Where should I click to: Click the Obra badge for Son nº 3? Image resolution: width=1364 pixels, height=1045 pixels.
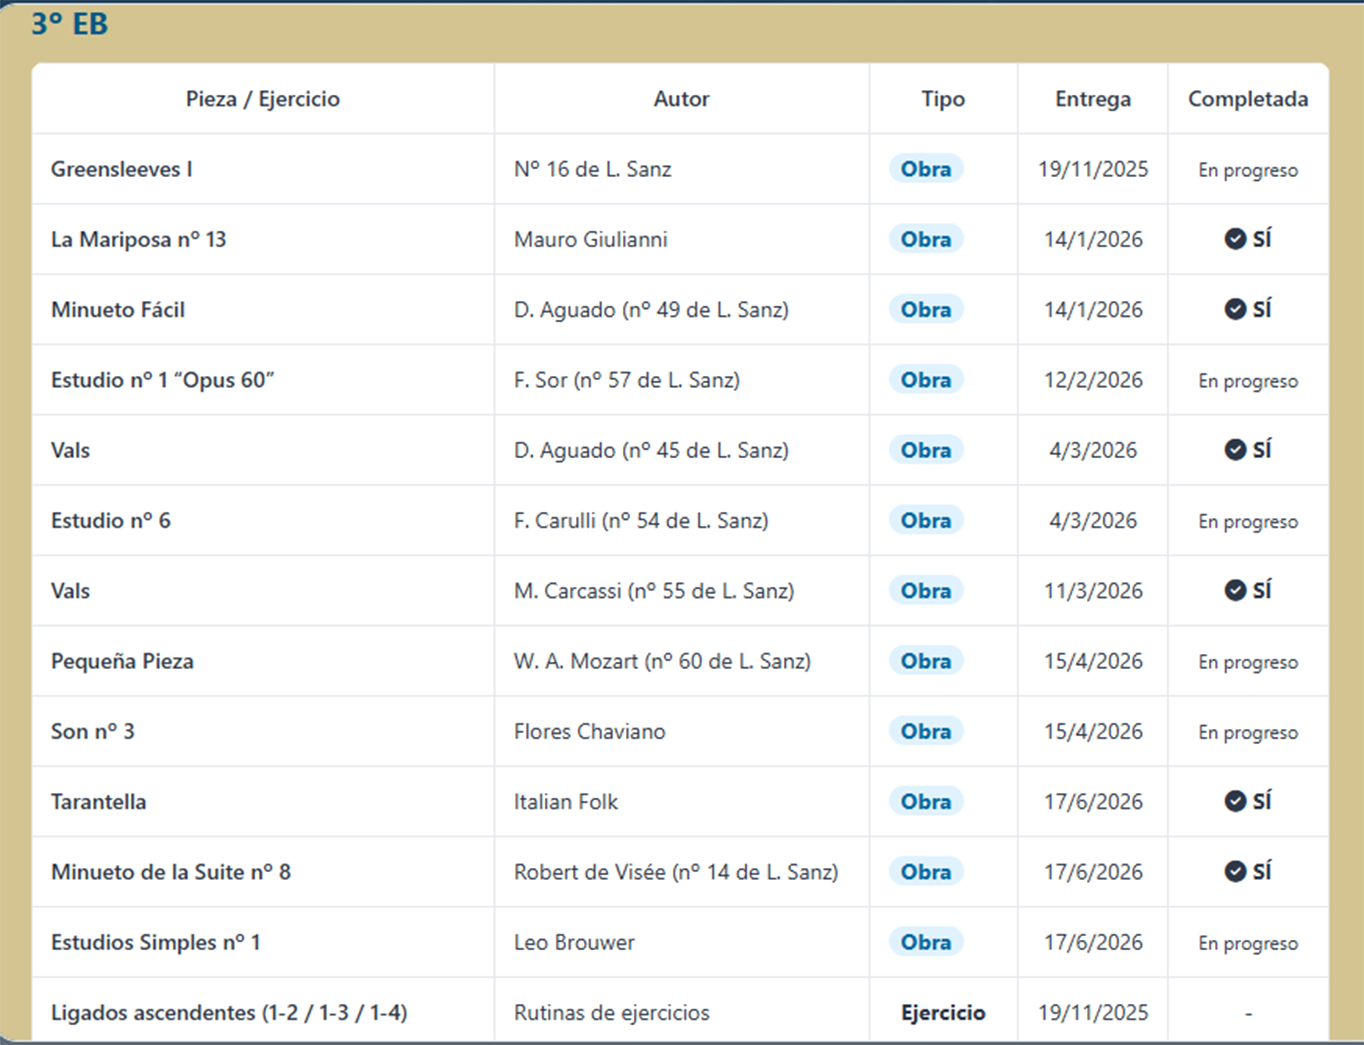click(x=926, y=731)
